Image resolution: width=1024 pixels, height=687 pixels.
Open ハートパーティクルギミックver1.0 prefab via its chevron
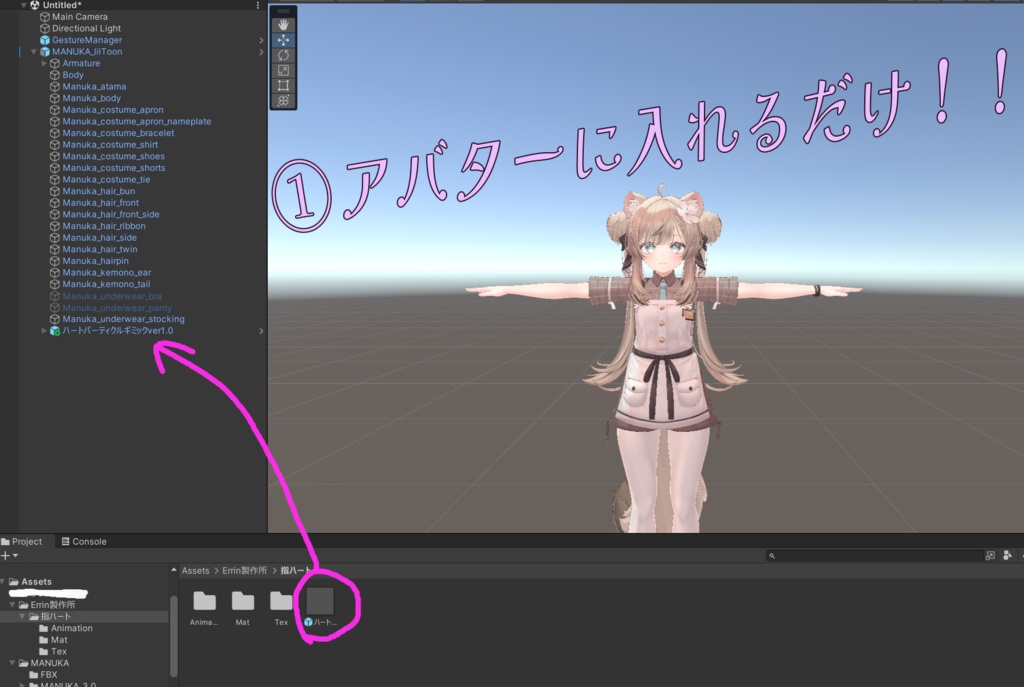pos(261,331)
